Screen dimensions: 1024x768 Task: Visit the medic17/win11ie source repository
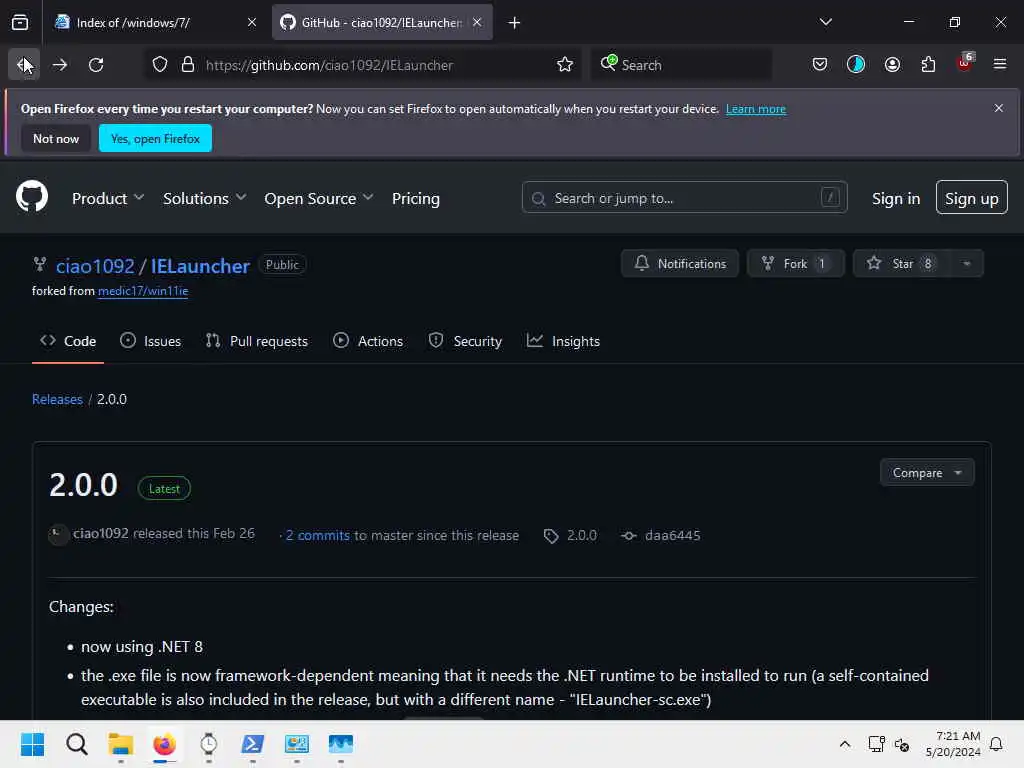coord(143,291)
